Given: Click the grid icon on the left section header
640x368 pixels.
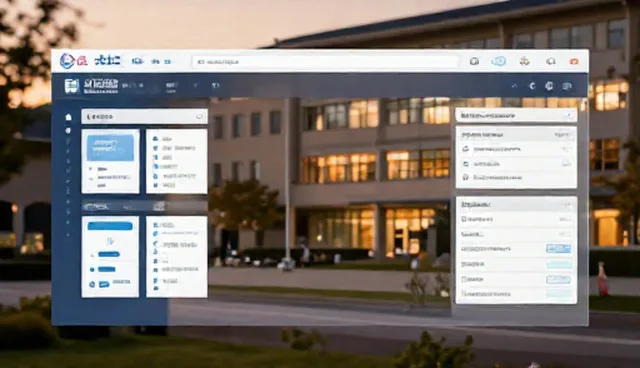Looking at the screenshot, I should click(x=159, y=206).
